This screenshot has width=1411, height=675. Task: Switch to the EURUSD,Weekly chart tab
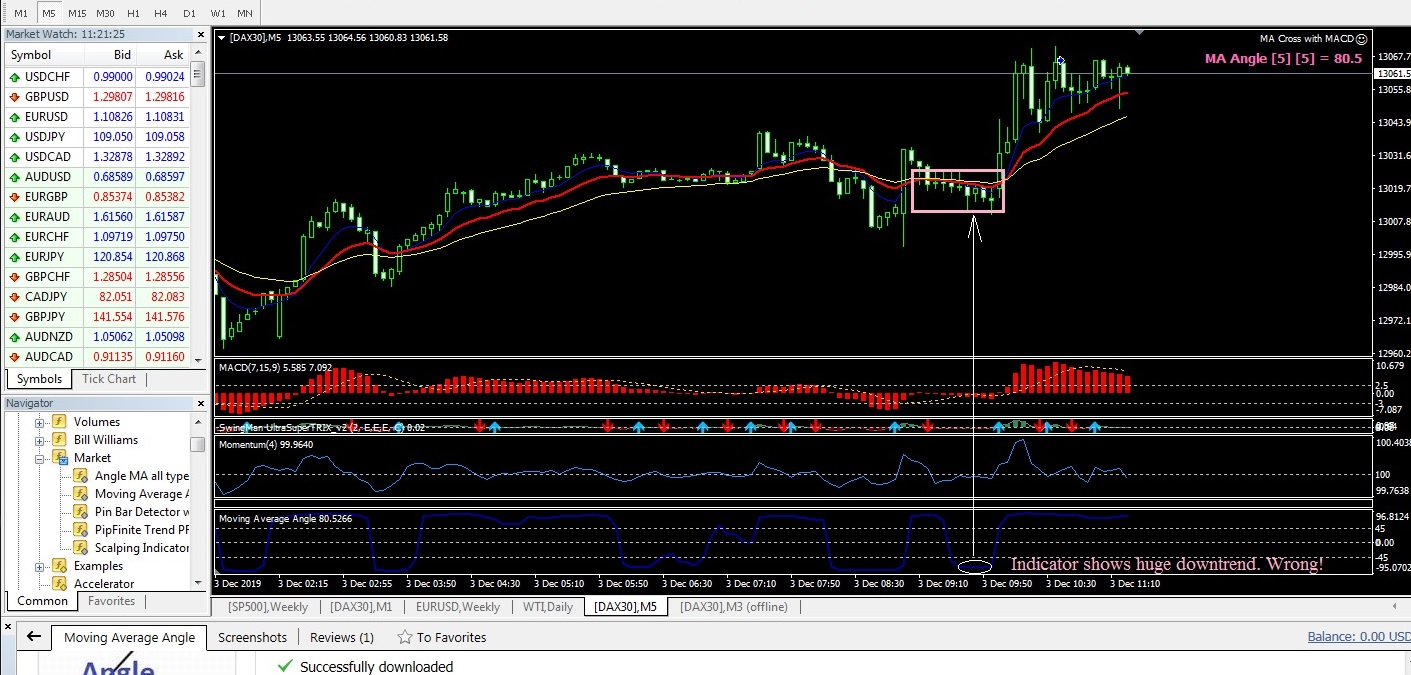[x=458, y=607]
